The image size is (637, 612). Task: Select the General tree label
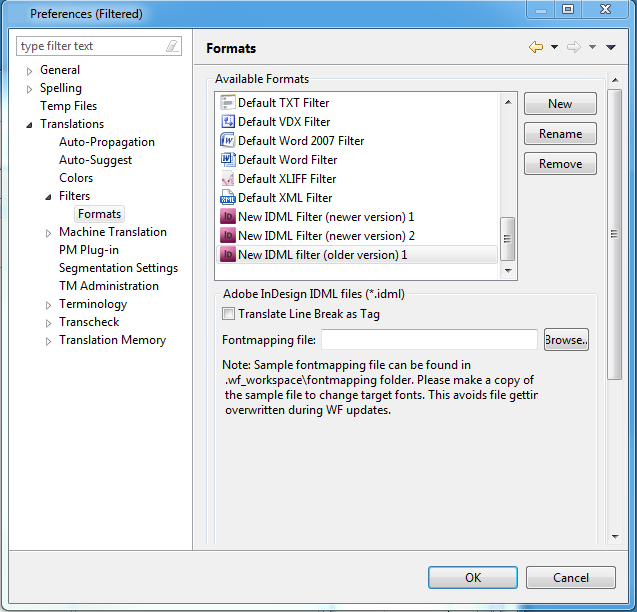[60, 70]
